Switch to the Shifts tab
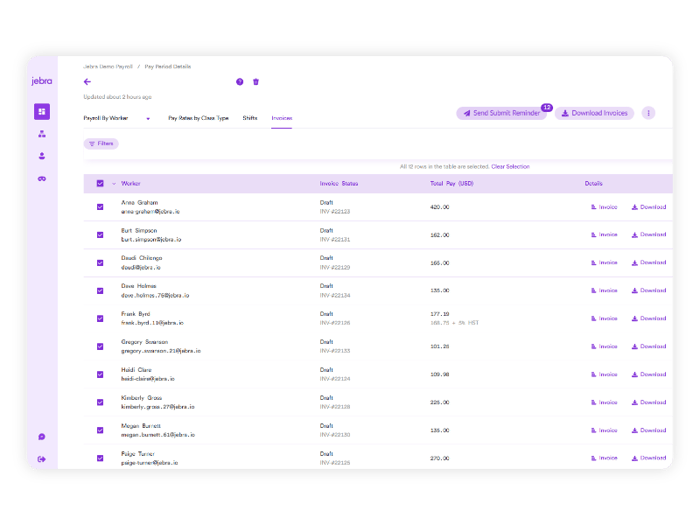 tap(249, 118)
